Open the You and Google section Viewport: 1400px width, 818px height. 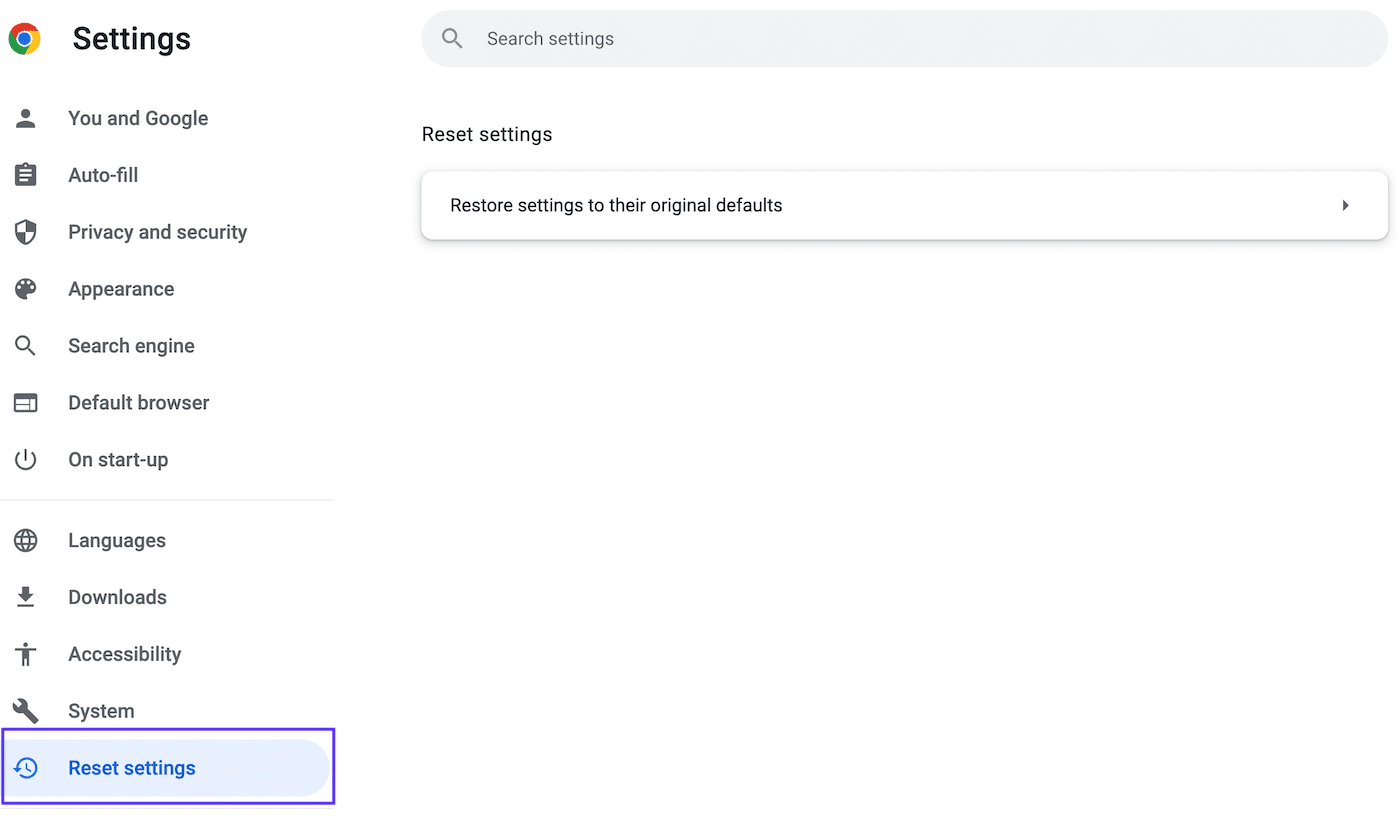pos(138,118)
